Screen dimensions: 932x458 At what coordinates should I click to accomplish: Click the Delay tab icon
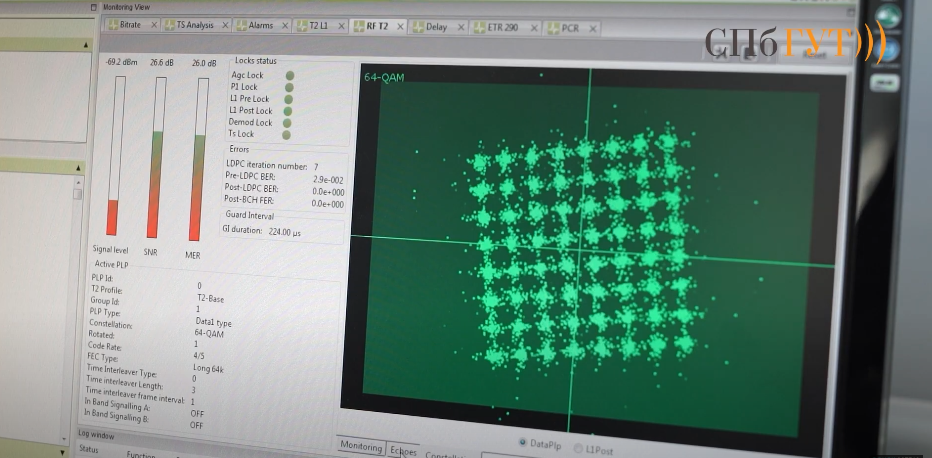[416, 27]
